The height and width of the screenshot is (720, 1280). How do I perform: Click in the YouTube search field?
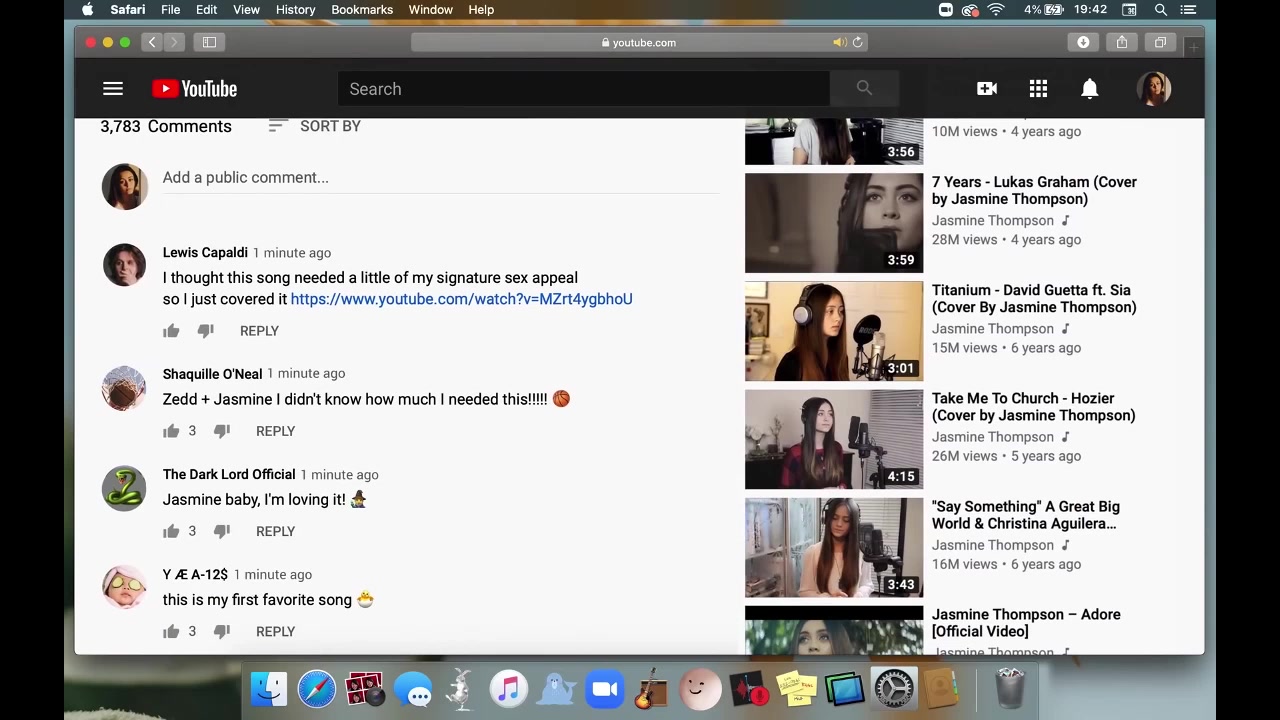point(583,89)
